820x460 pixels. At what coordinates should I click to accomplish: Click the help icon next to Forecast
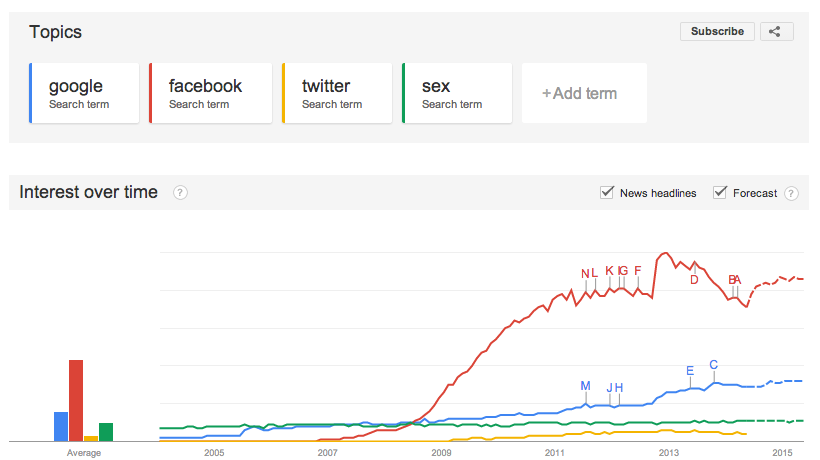pyautogui.click(x=791, y=193)
